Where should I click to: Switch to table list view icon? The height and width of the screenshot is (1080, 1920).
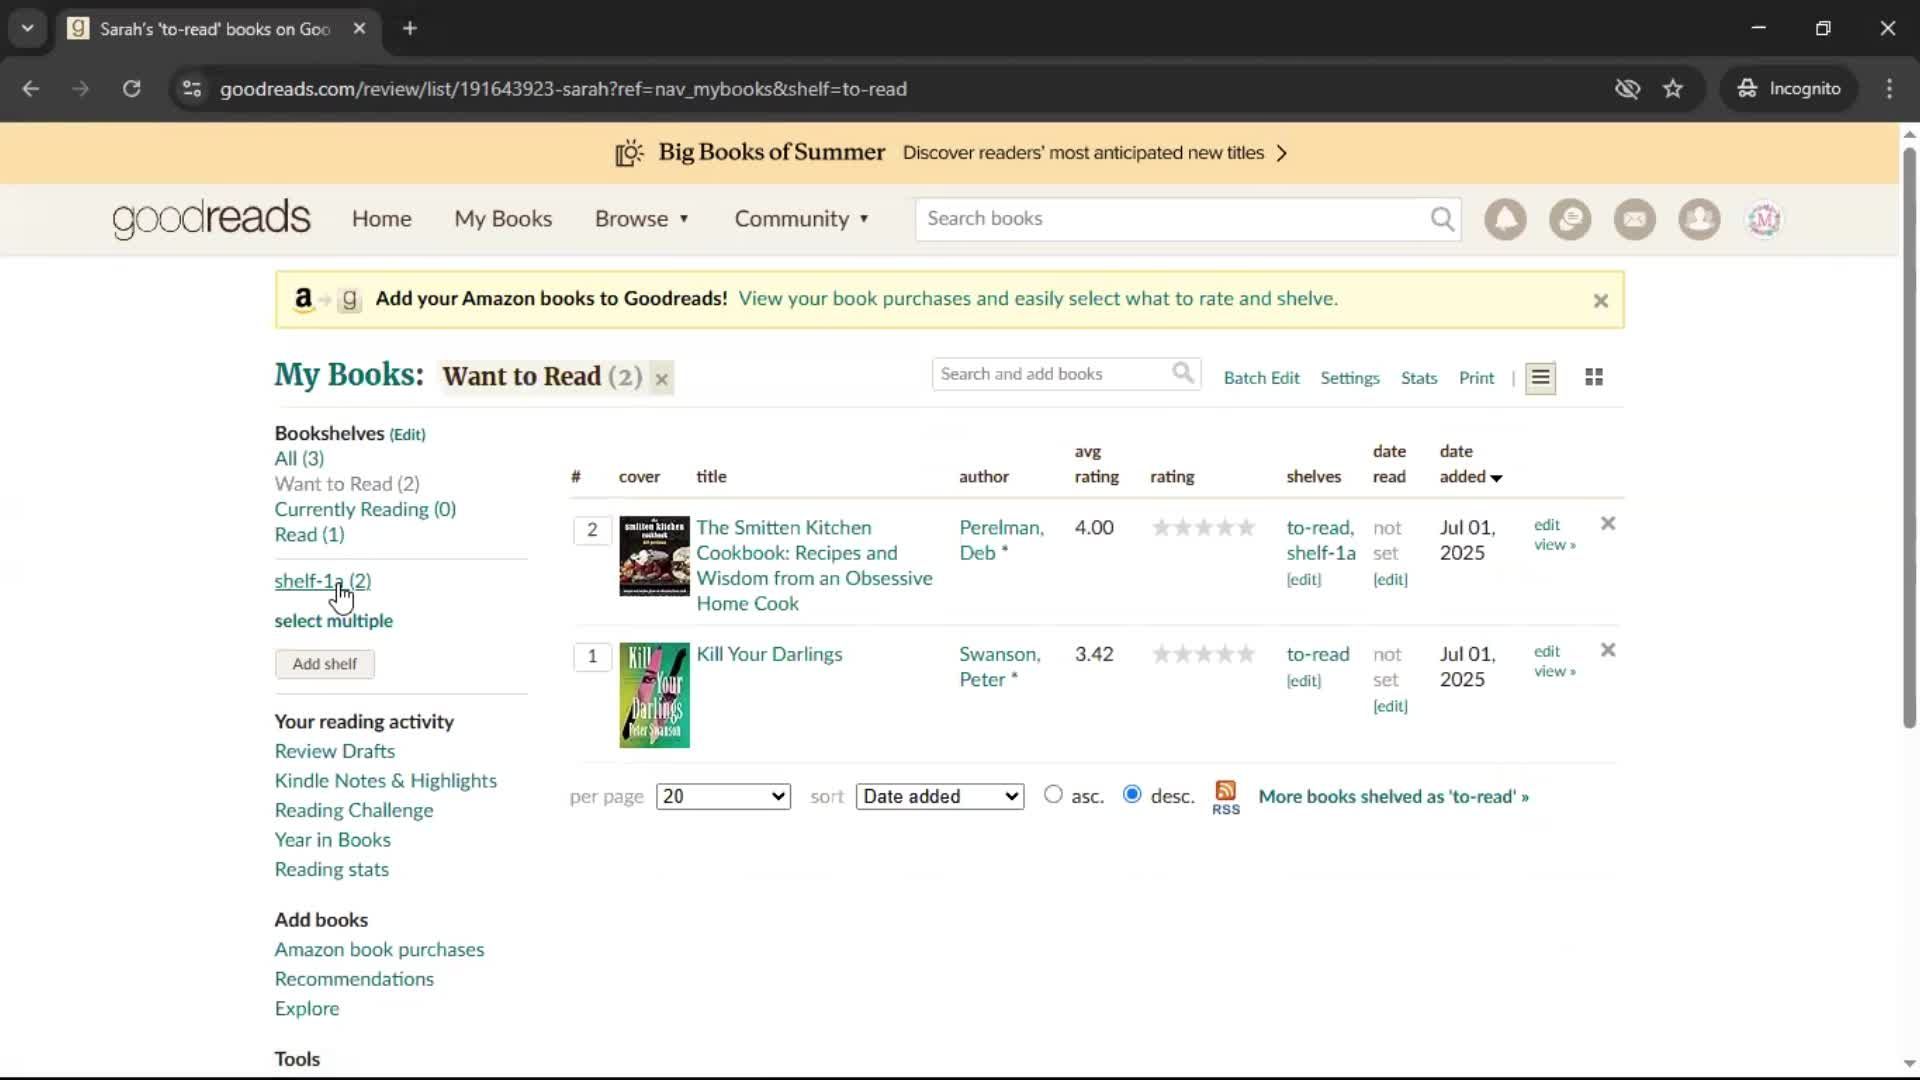[x=1540, y=378]
